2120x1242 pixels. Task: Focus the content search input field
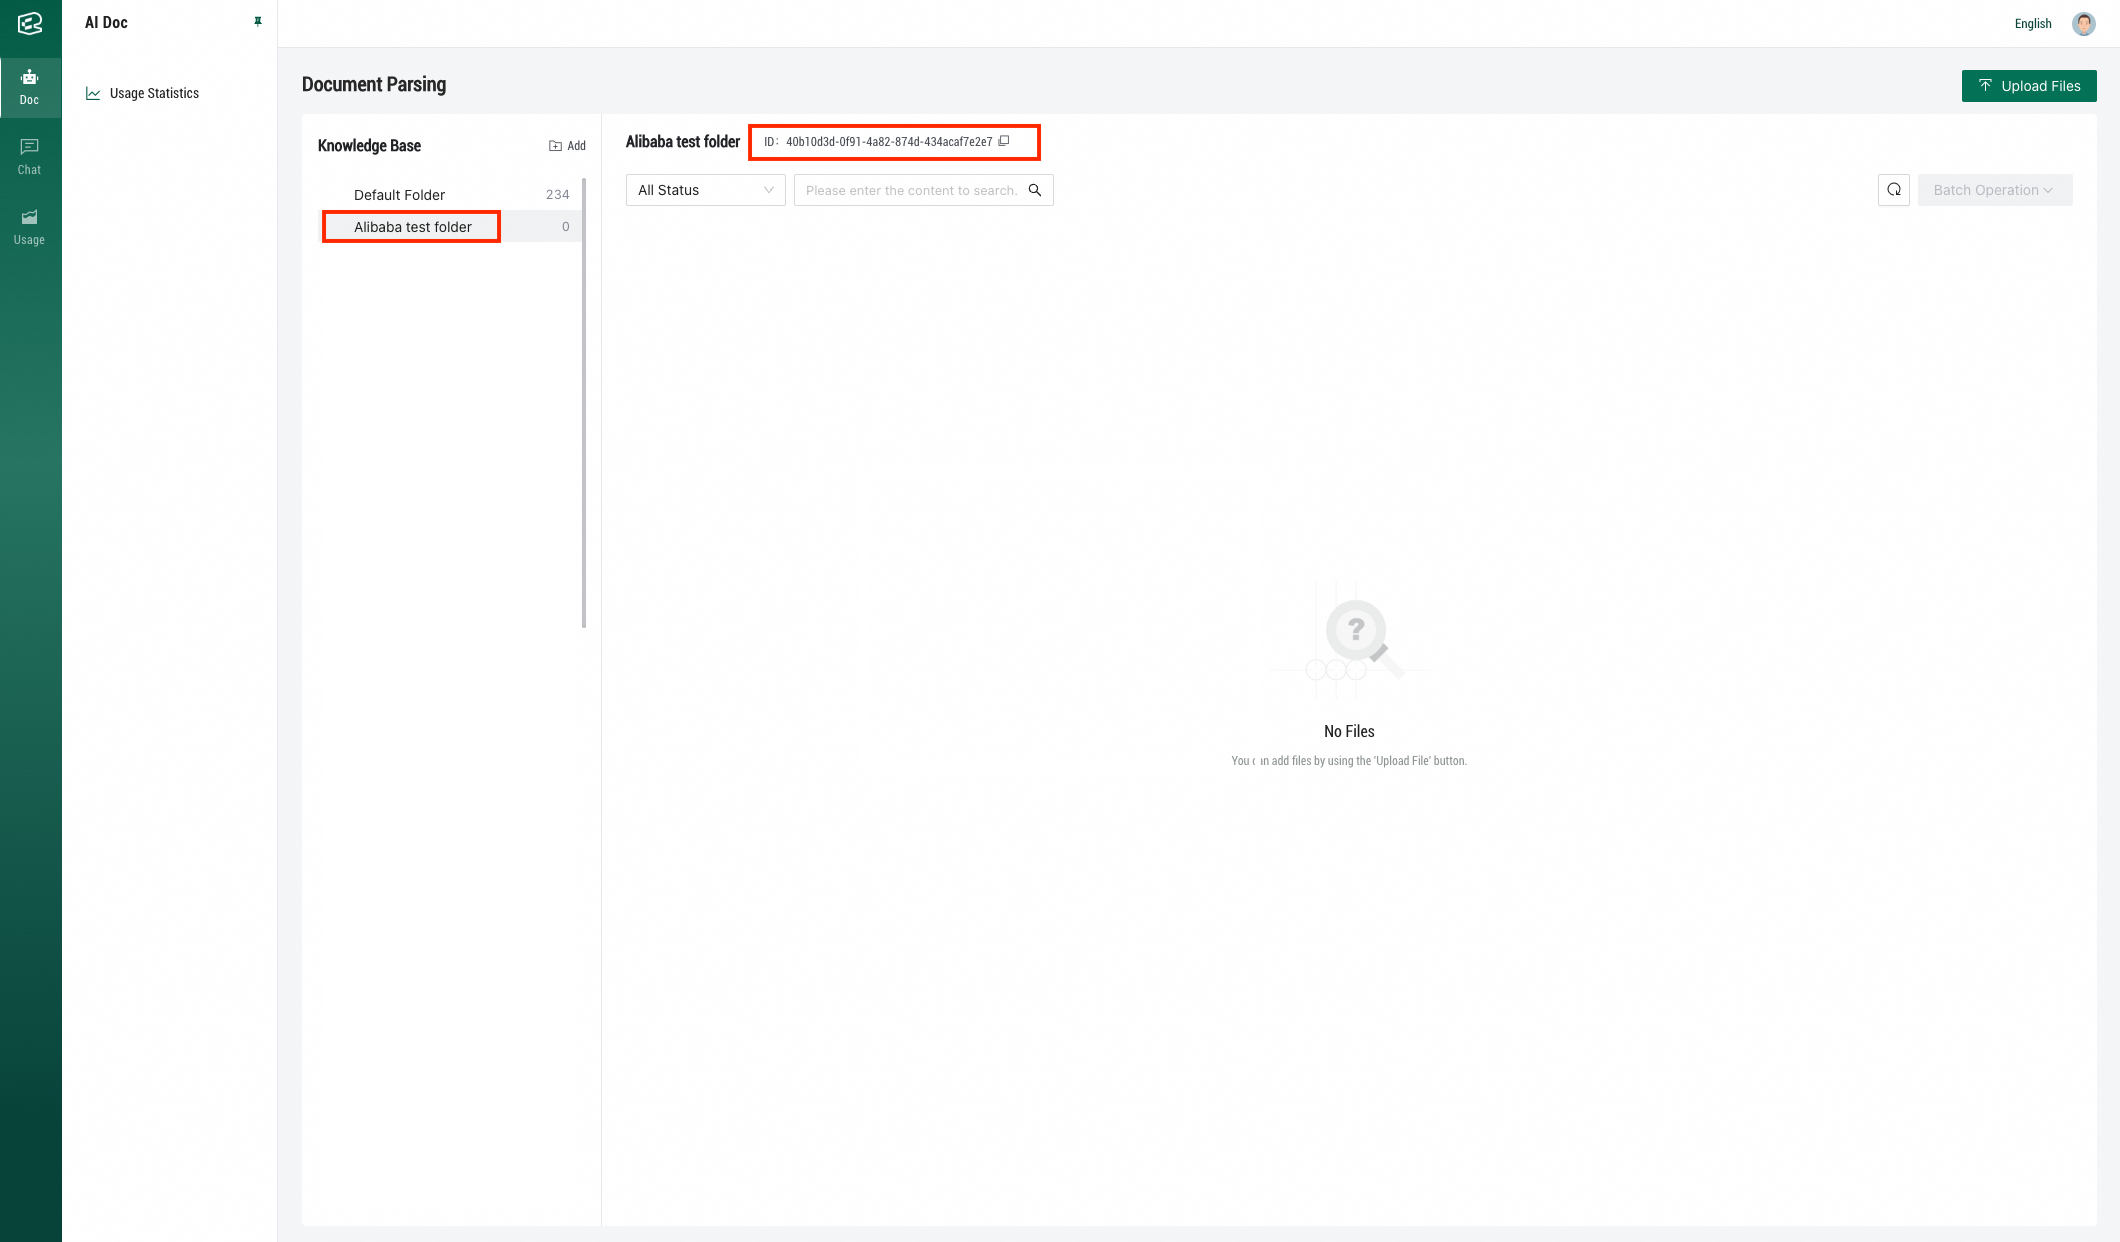point(910,190)
